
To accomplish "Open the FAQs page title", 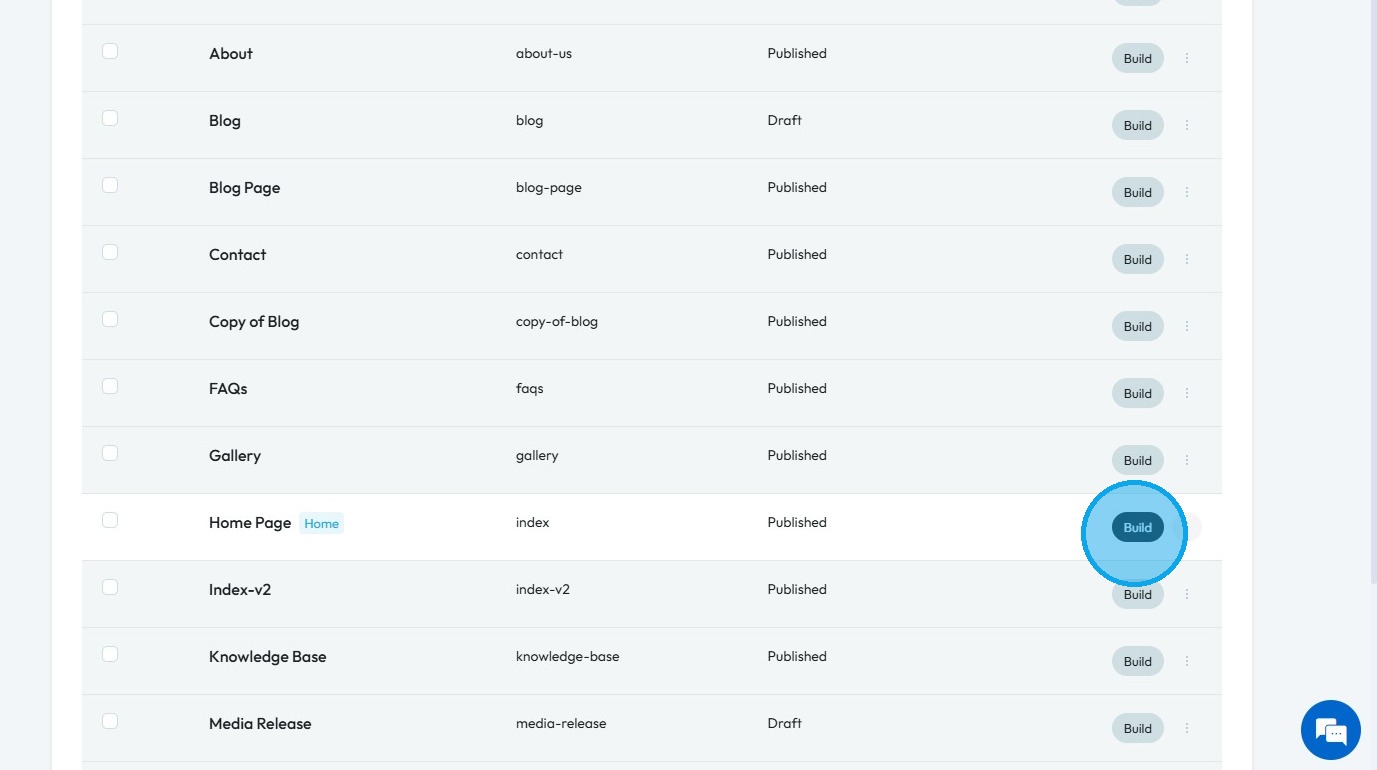I will coord(228,388).
